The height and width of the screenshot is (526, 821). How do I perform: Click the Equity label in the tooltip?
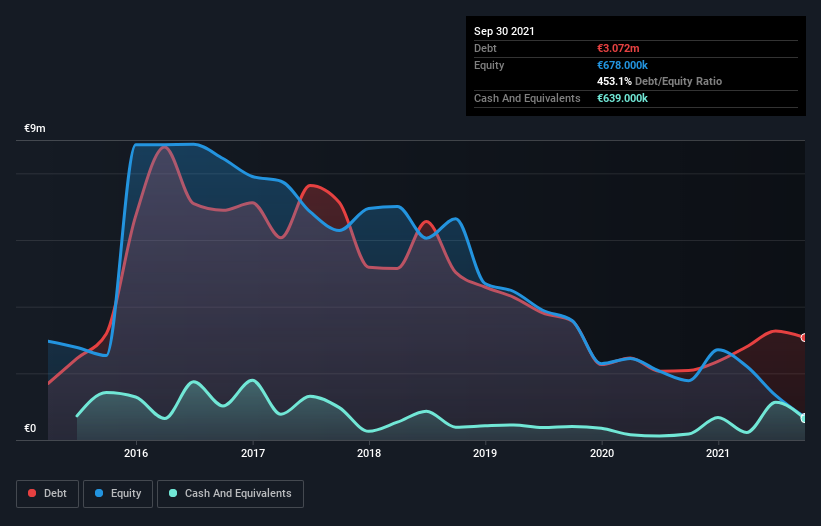click(489, 65)
